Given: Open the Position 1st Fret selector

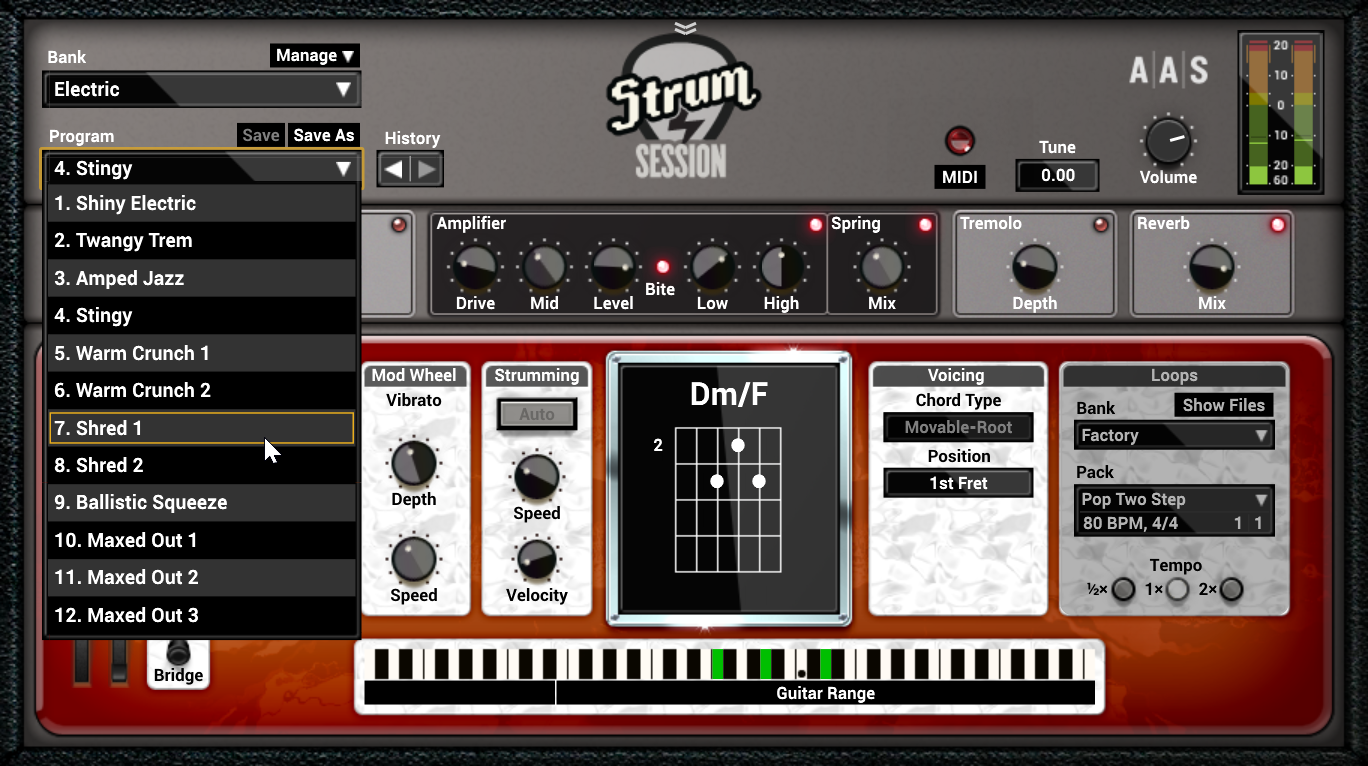Looking at the screenshot, I should tap(959, 483).
